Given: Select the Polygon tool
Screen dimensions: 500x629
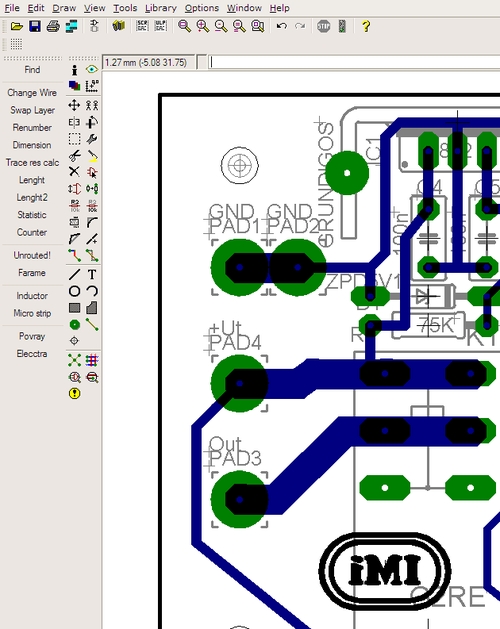Looking at the screenshot, I should (x=92, y=308).
